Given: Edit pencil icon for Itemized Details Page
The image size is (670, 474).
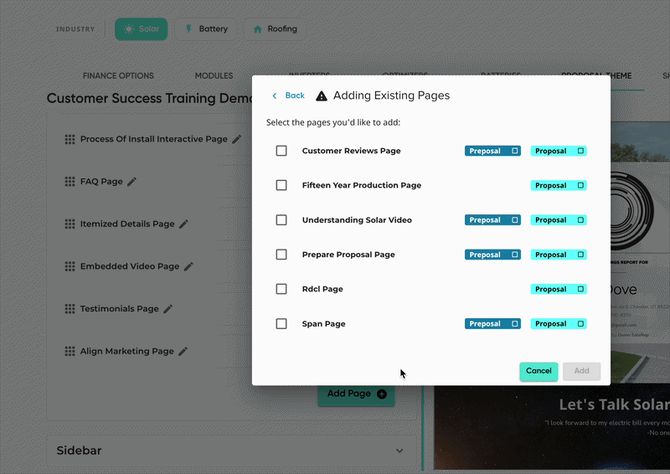Looking at the screenshot, I should [184, 224].
